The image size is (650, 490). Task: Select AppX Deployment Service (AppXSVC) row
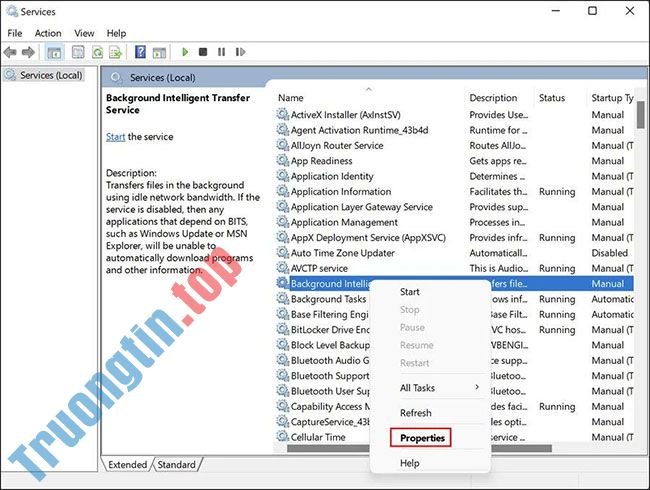coord(454,238)
